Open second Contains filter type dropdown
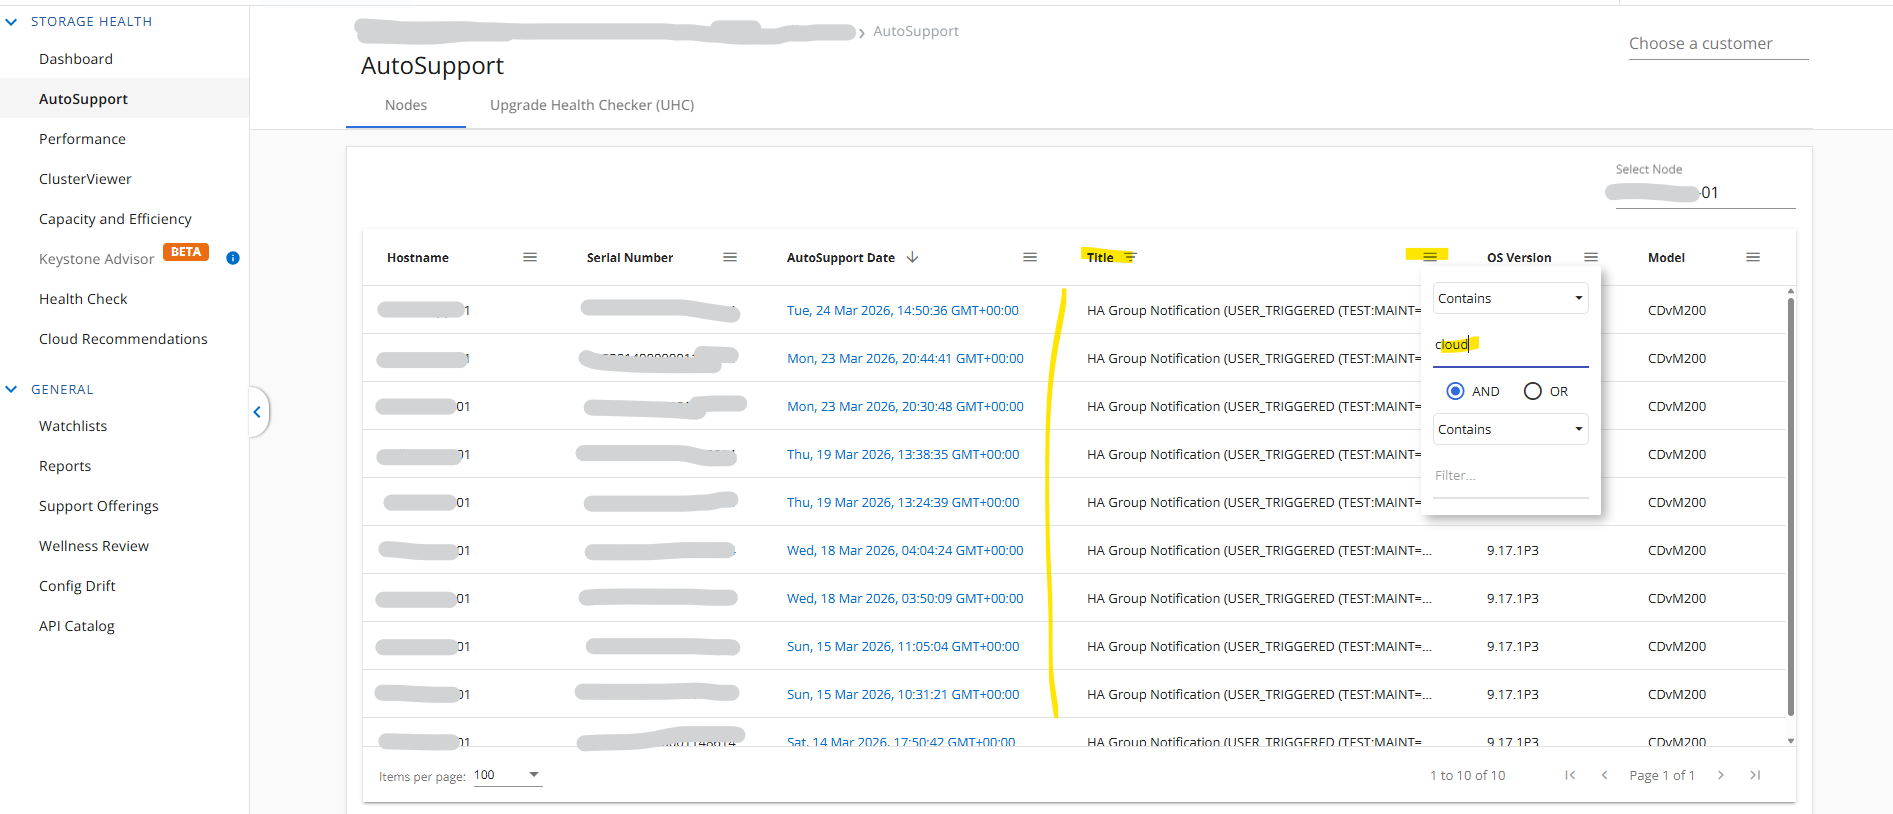This screenshot has width=1893, height=814. pos(1510,429)
